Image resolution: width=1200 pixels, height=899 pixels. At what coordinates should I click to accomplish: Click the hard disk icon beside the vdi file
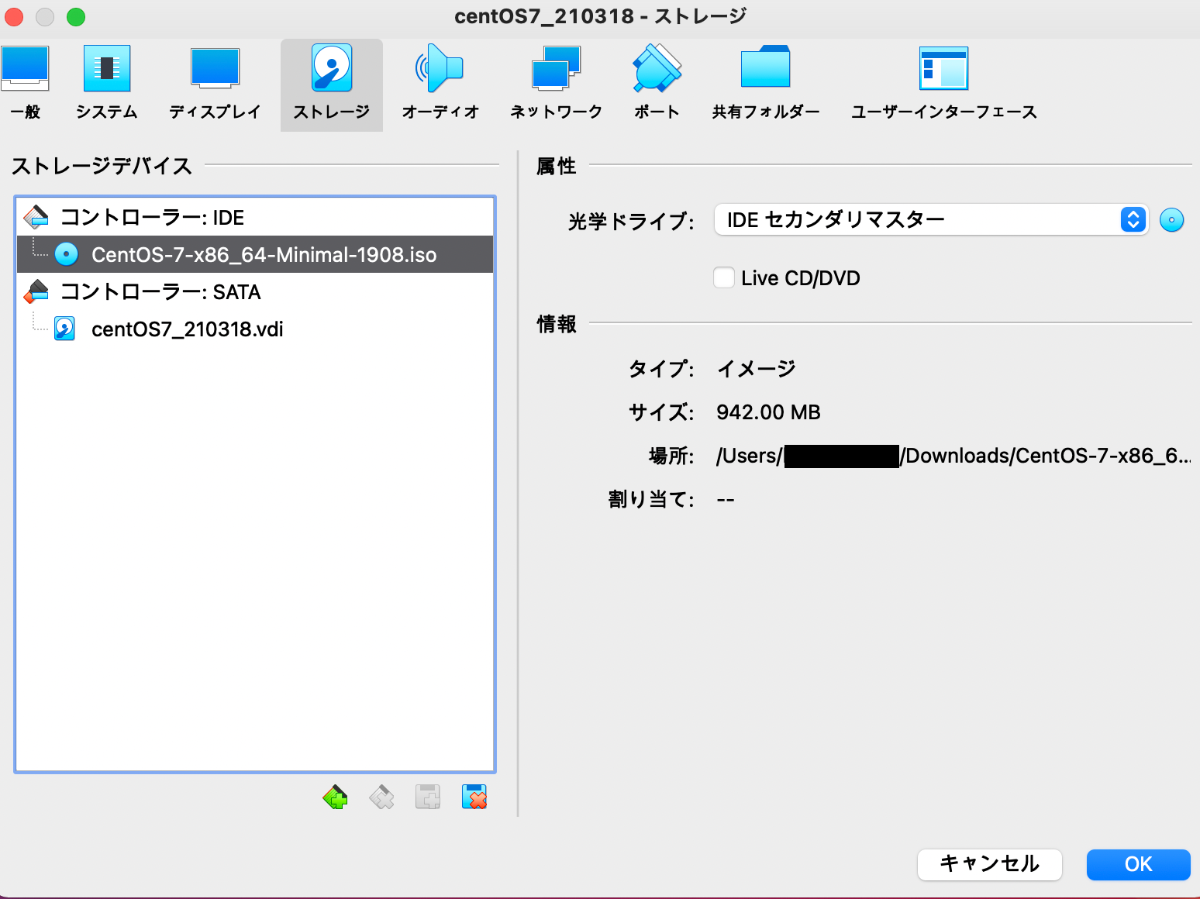point(65,328)
